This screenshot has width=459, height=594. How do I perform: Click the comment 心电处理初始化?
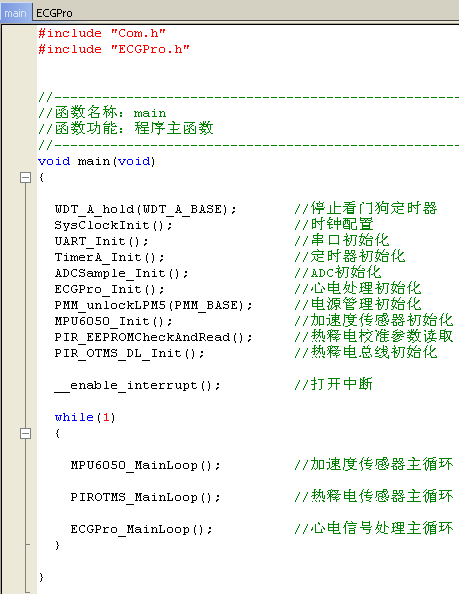(x=358, y=288)
